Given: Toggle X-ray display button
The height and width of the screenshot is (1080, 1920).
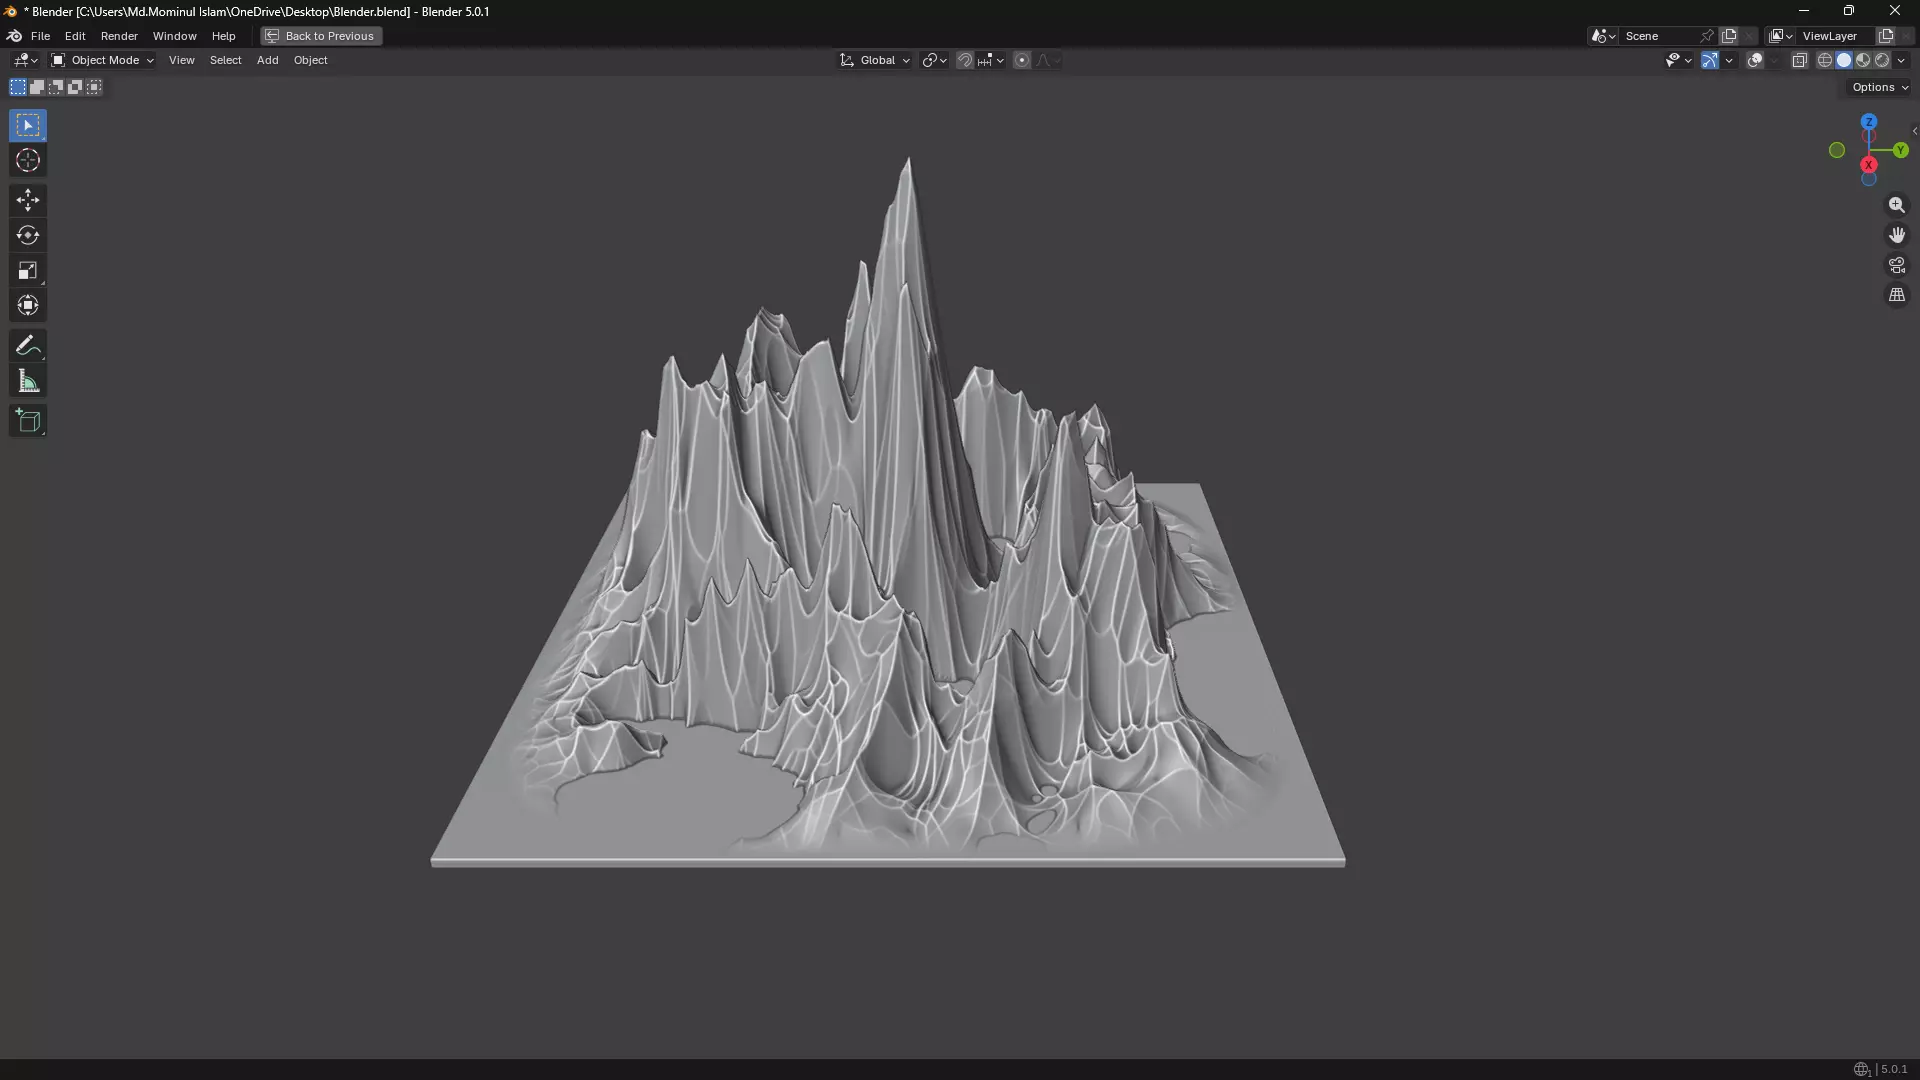Looking at the screenshot, I should (1799, 60).
